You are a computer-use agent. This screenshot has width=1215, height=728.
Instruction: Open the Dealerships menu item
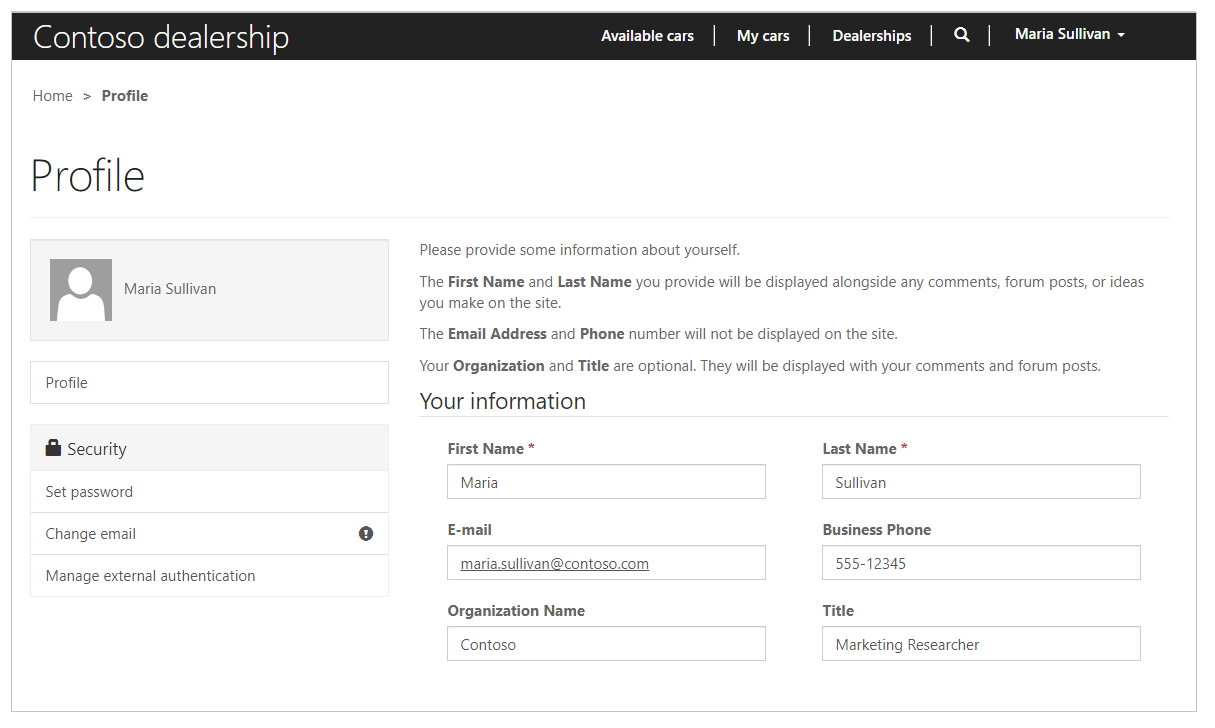tap(872, 36)
